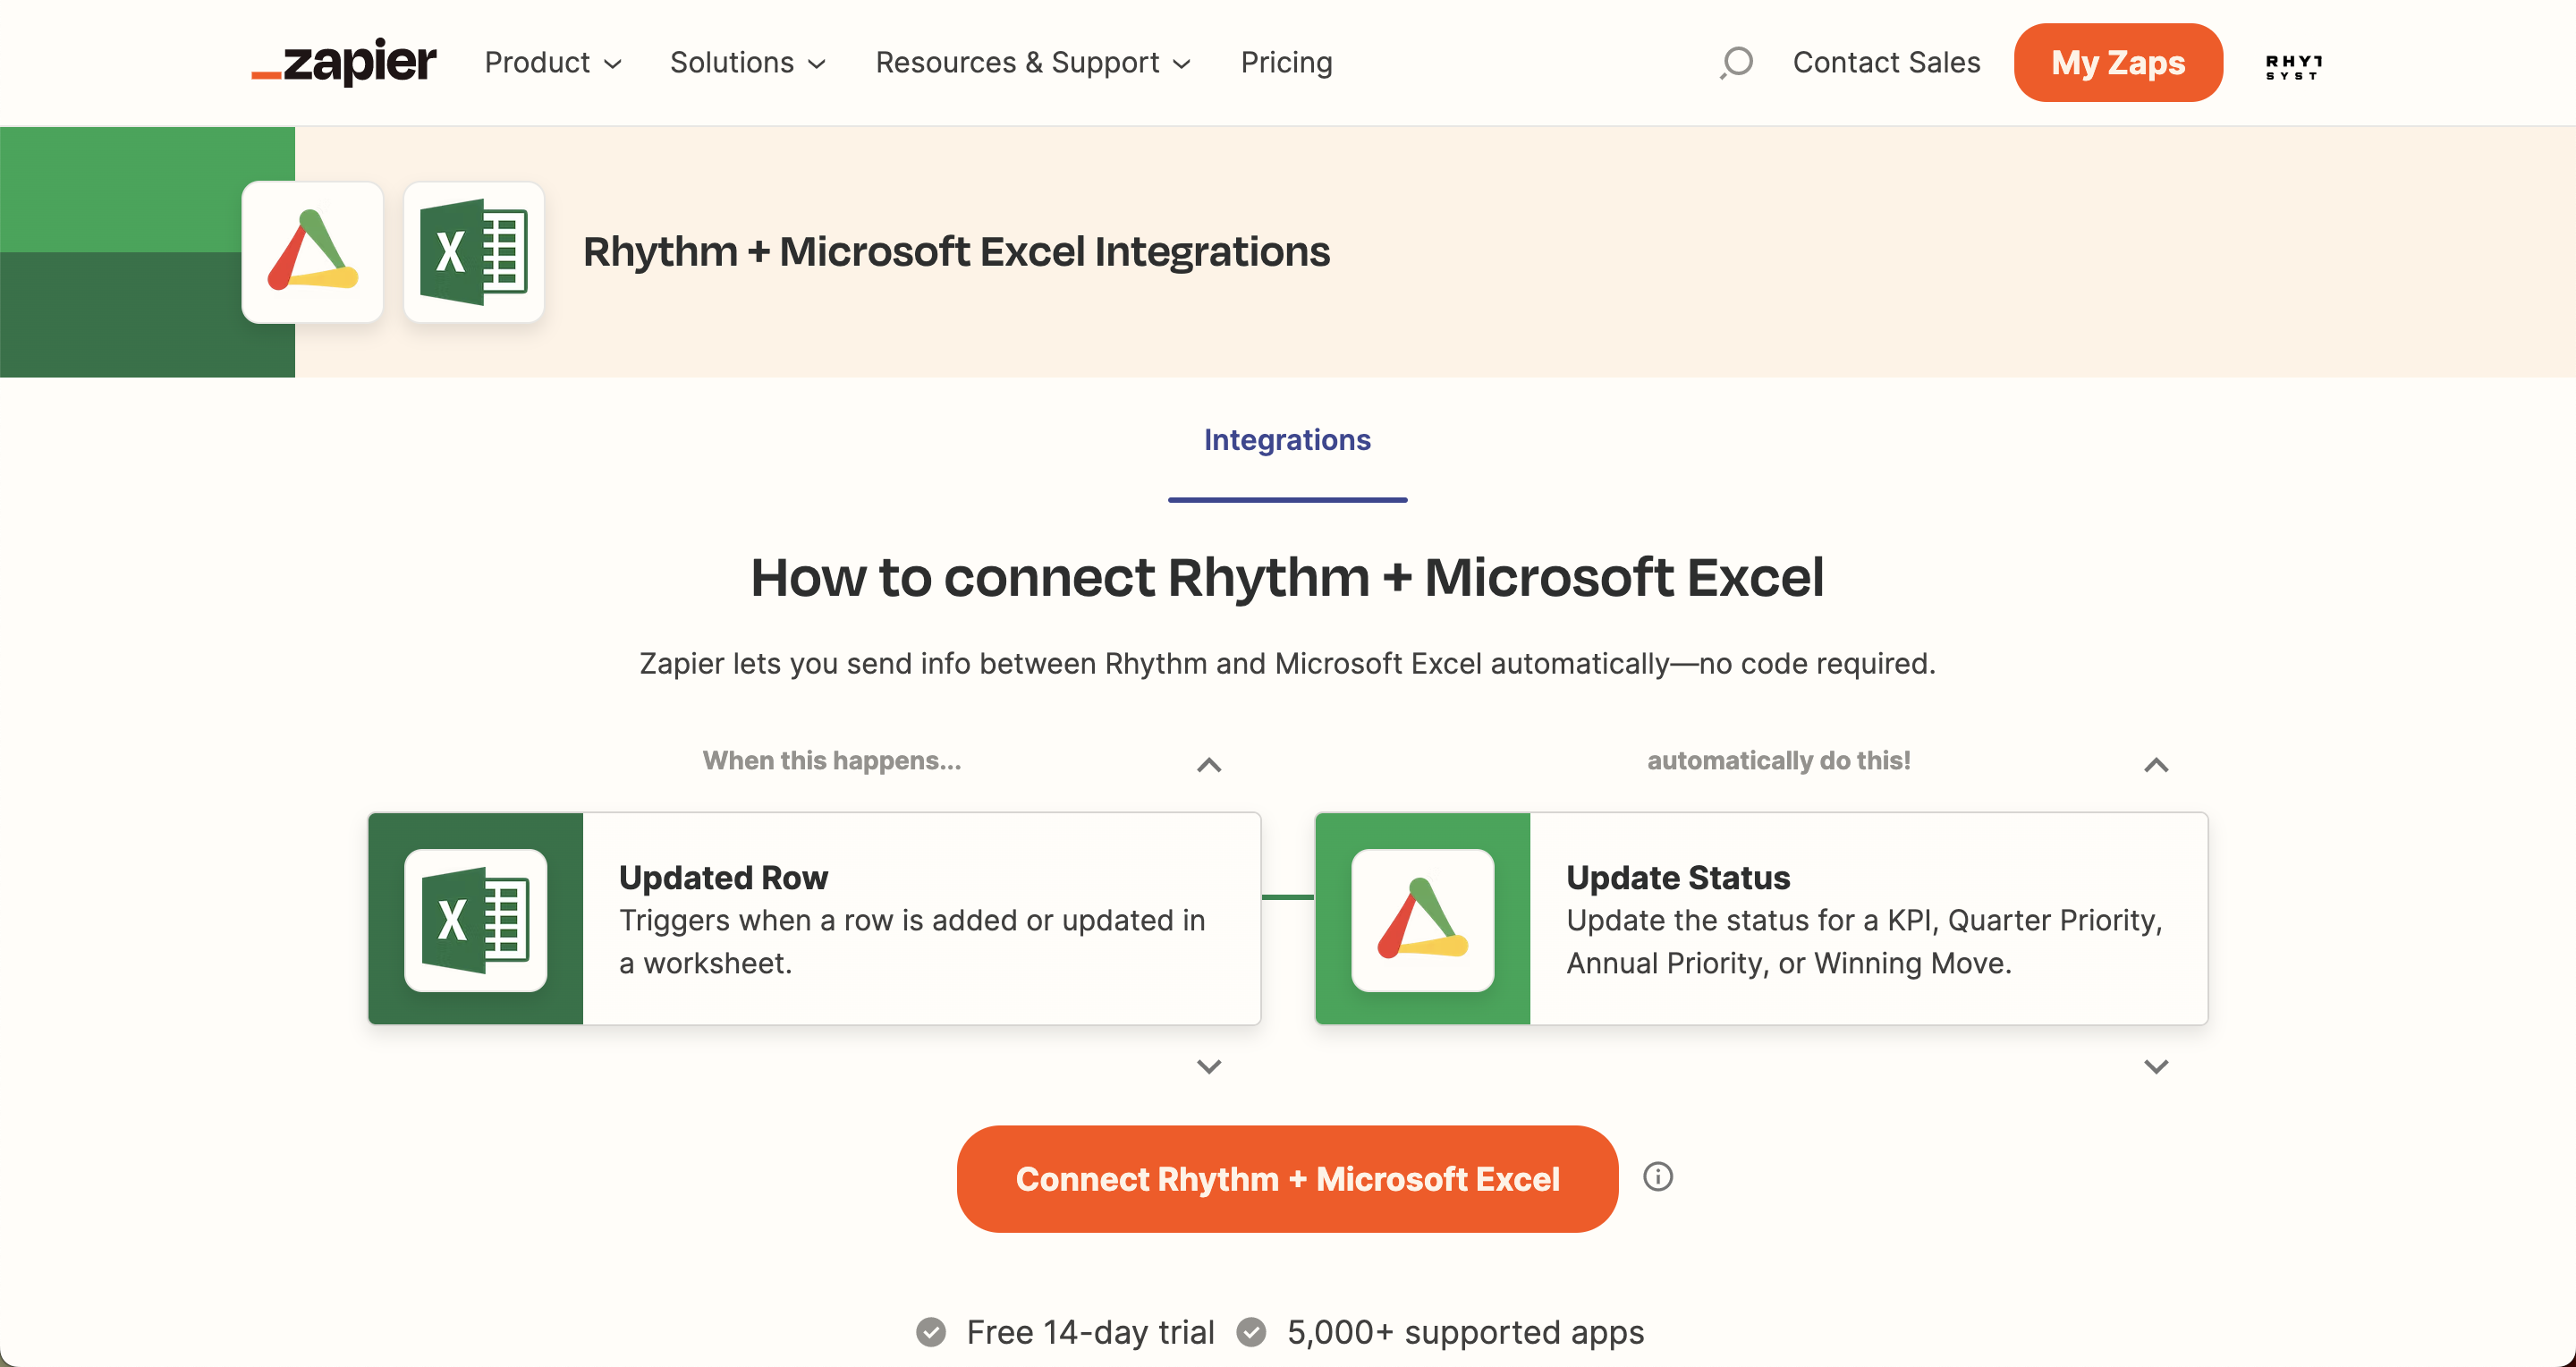The width and height of the screenshot is (2576, 1367).
Task: Click the 'automatically do this!' label
Action: tap(1778, 761)
